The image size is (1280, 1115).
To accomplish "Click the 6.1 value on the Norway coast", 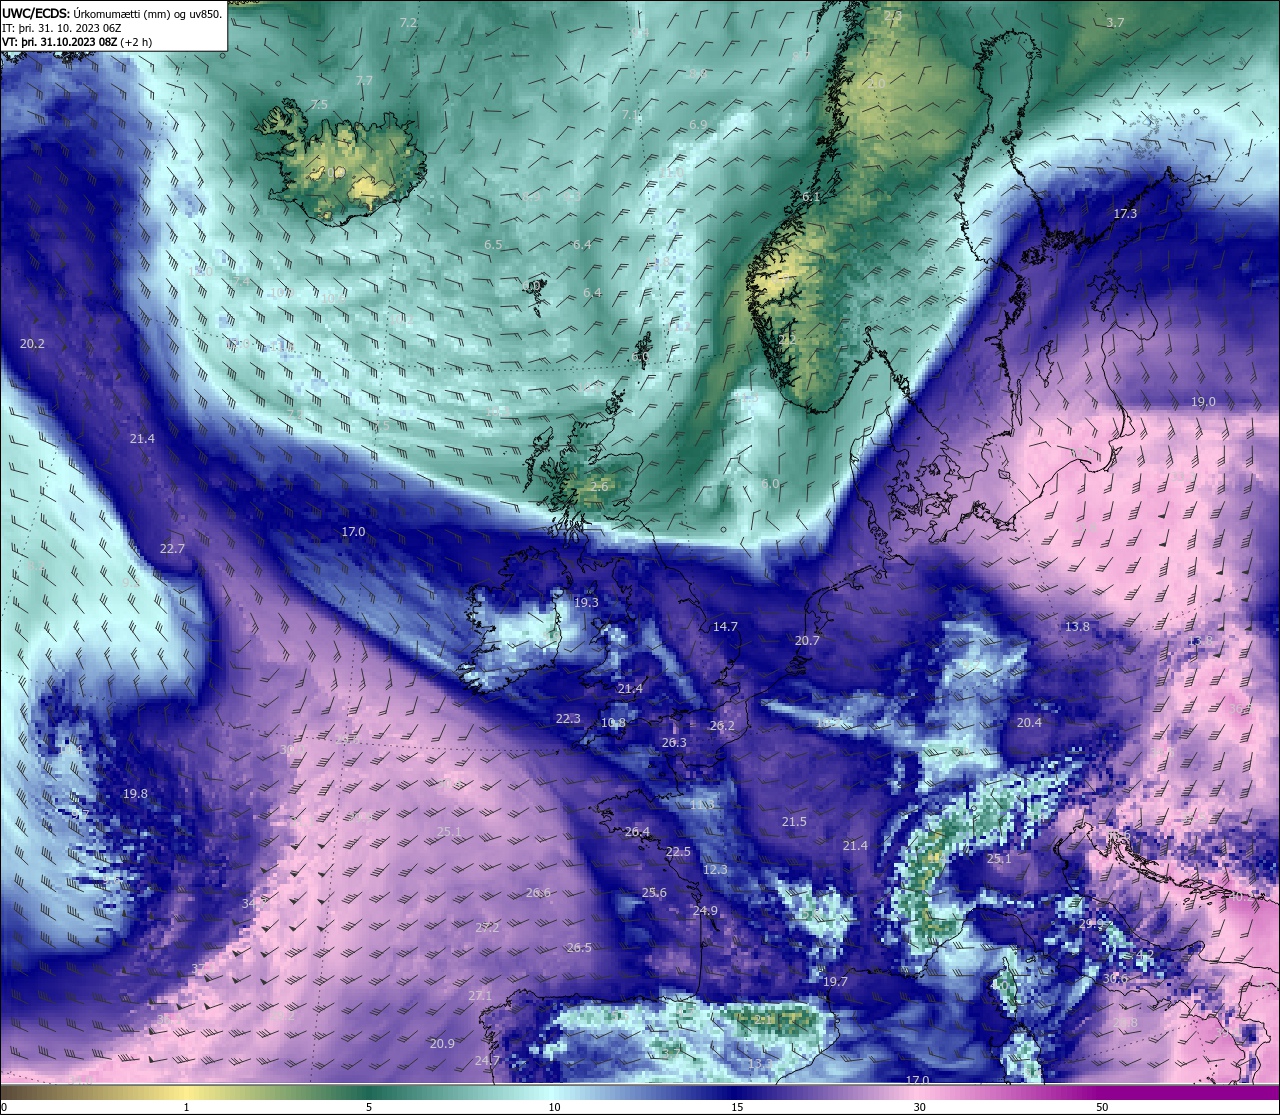I will [811, 197].
